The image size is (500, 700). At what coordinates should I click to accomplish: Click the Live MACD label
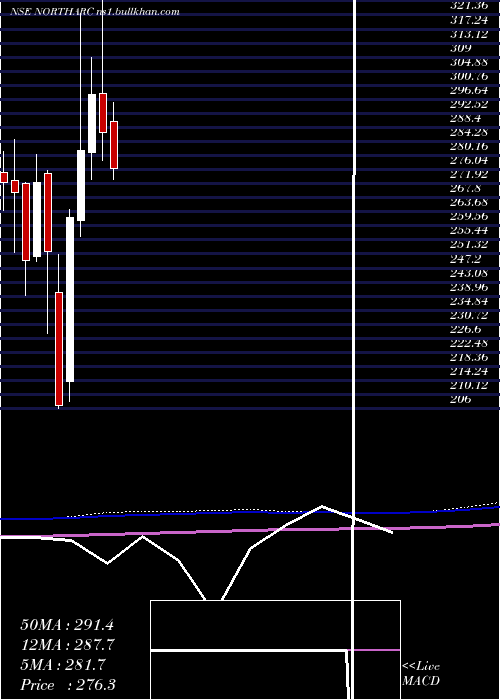click(421, 674)
